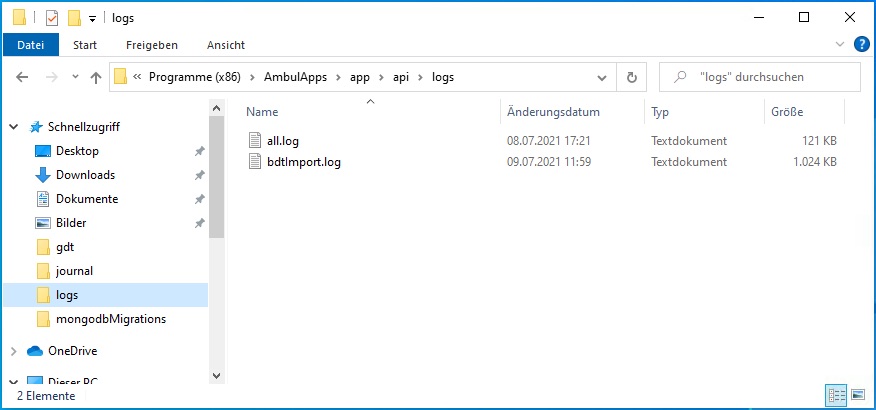This screenshot has width=876, height=410.
Task: Click the search magnifier icon
Action: point(680,77)
